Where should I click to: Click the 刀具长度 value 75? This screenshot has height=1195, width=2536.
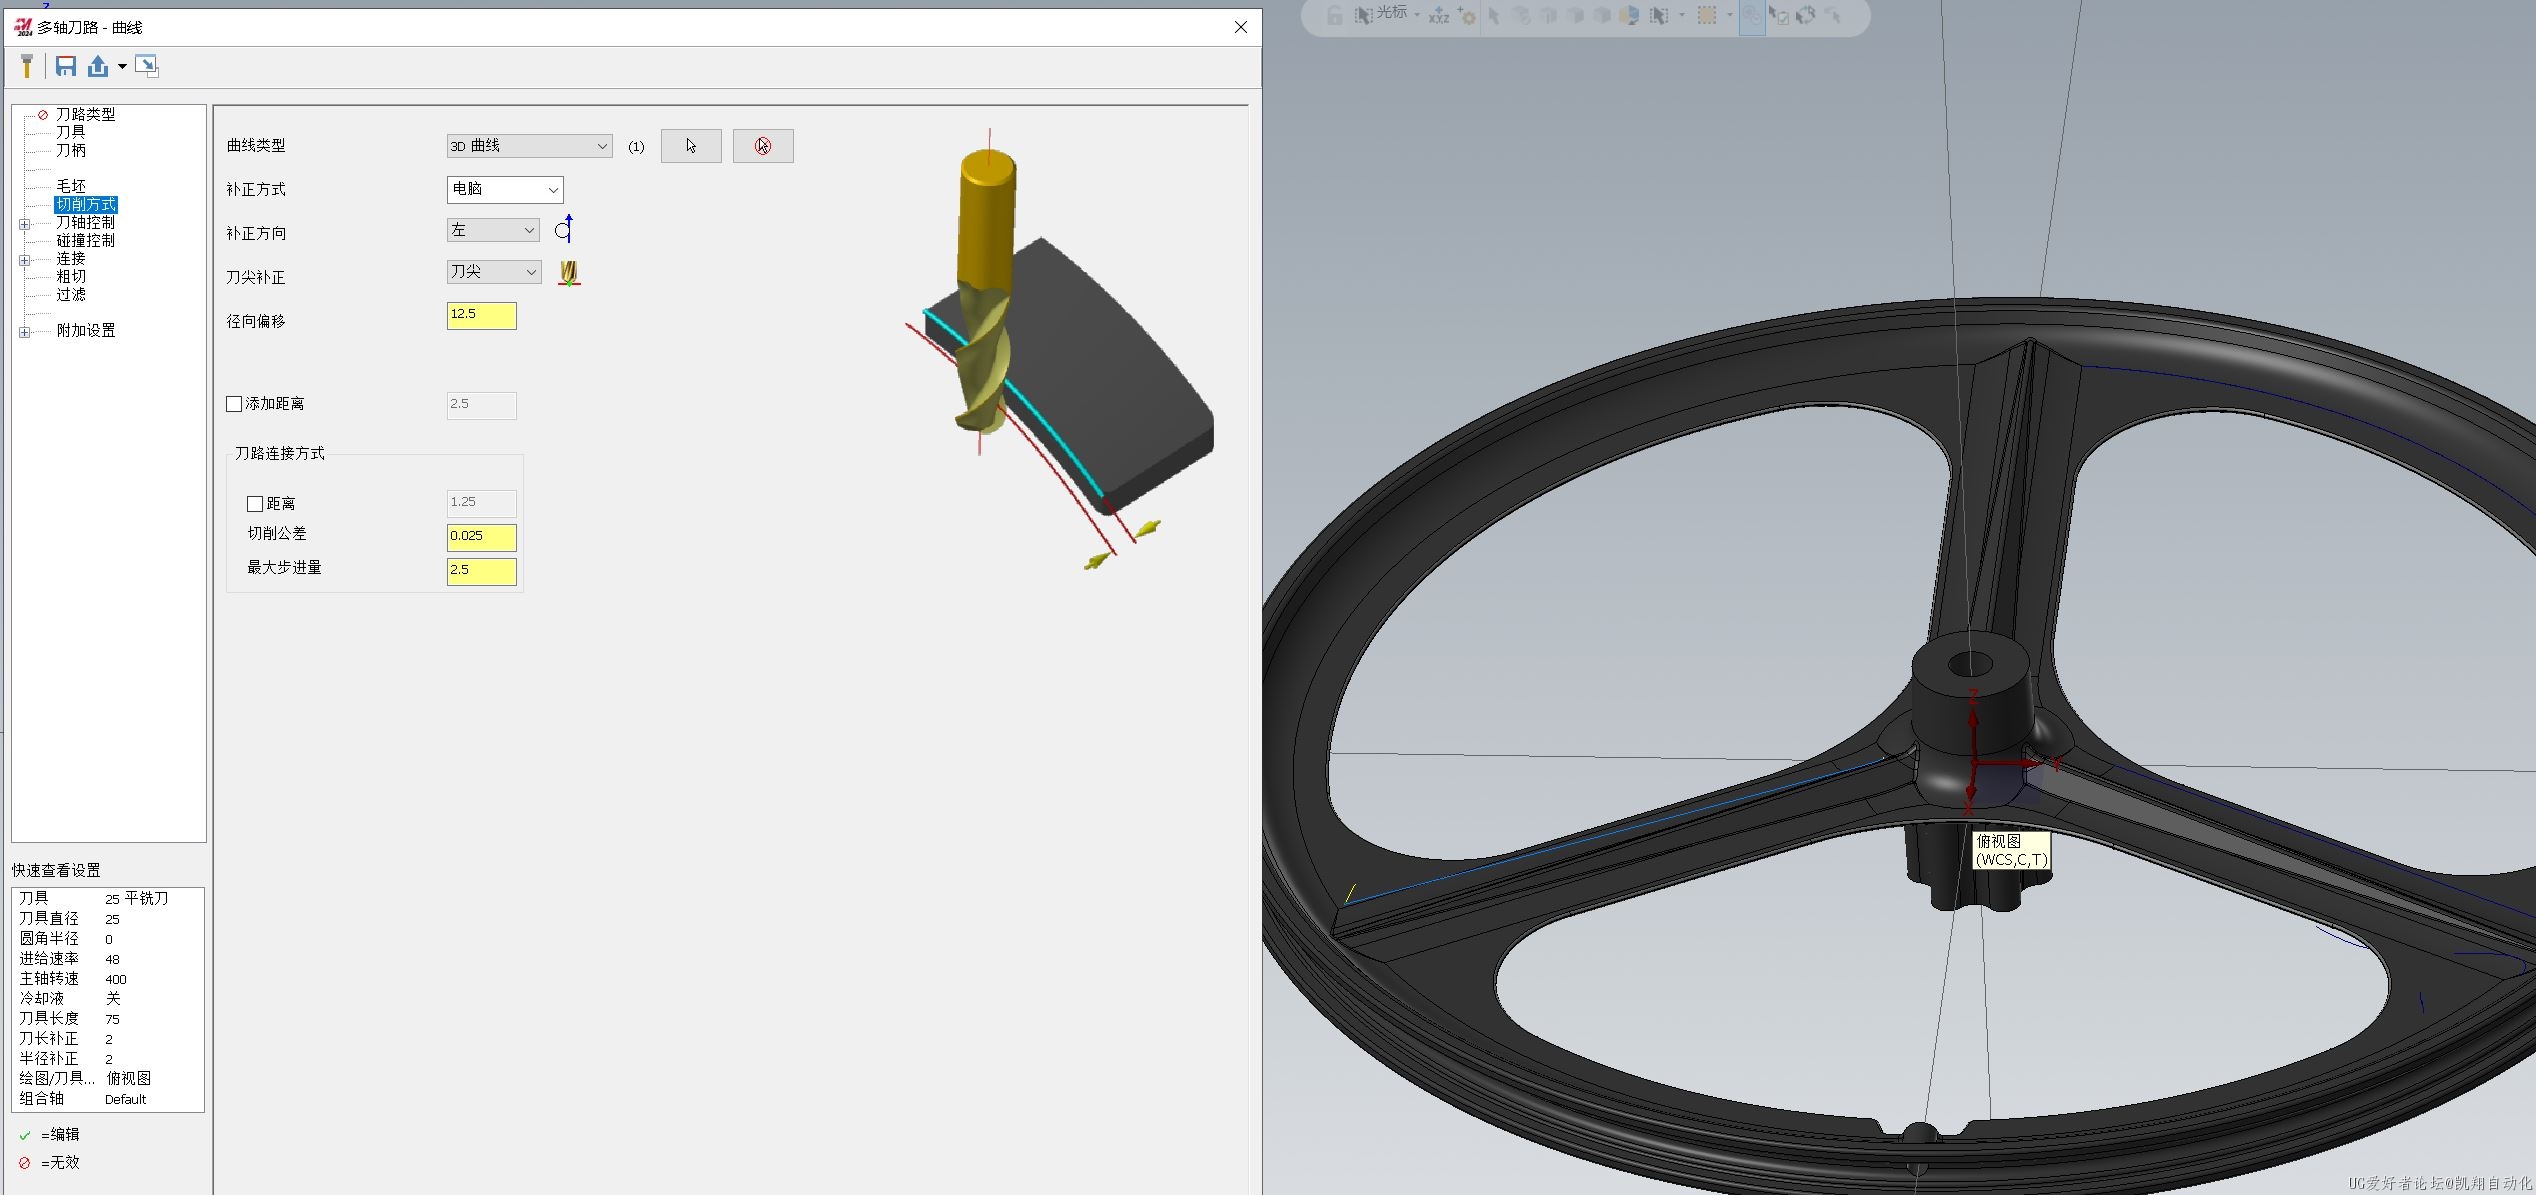click(x=112, y=1019)
